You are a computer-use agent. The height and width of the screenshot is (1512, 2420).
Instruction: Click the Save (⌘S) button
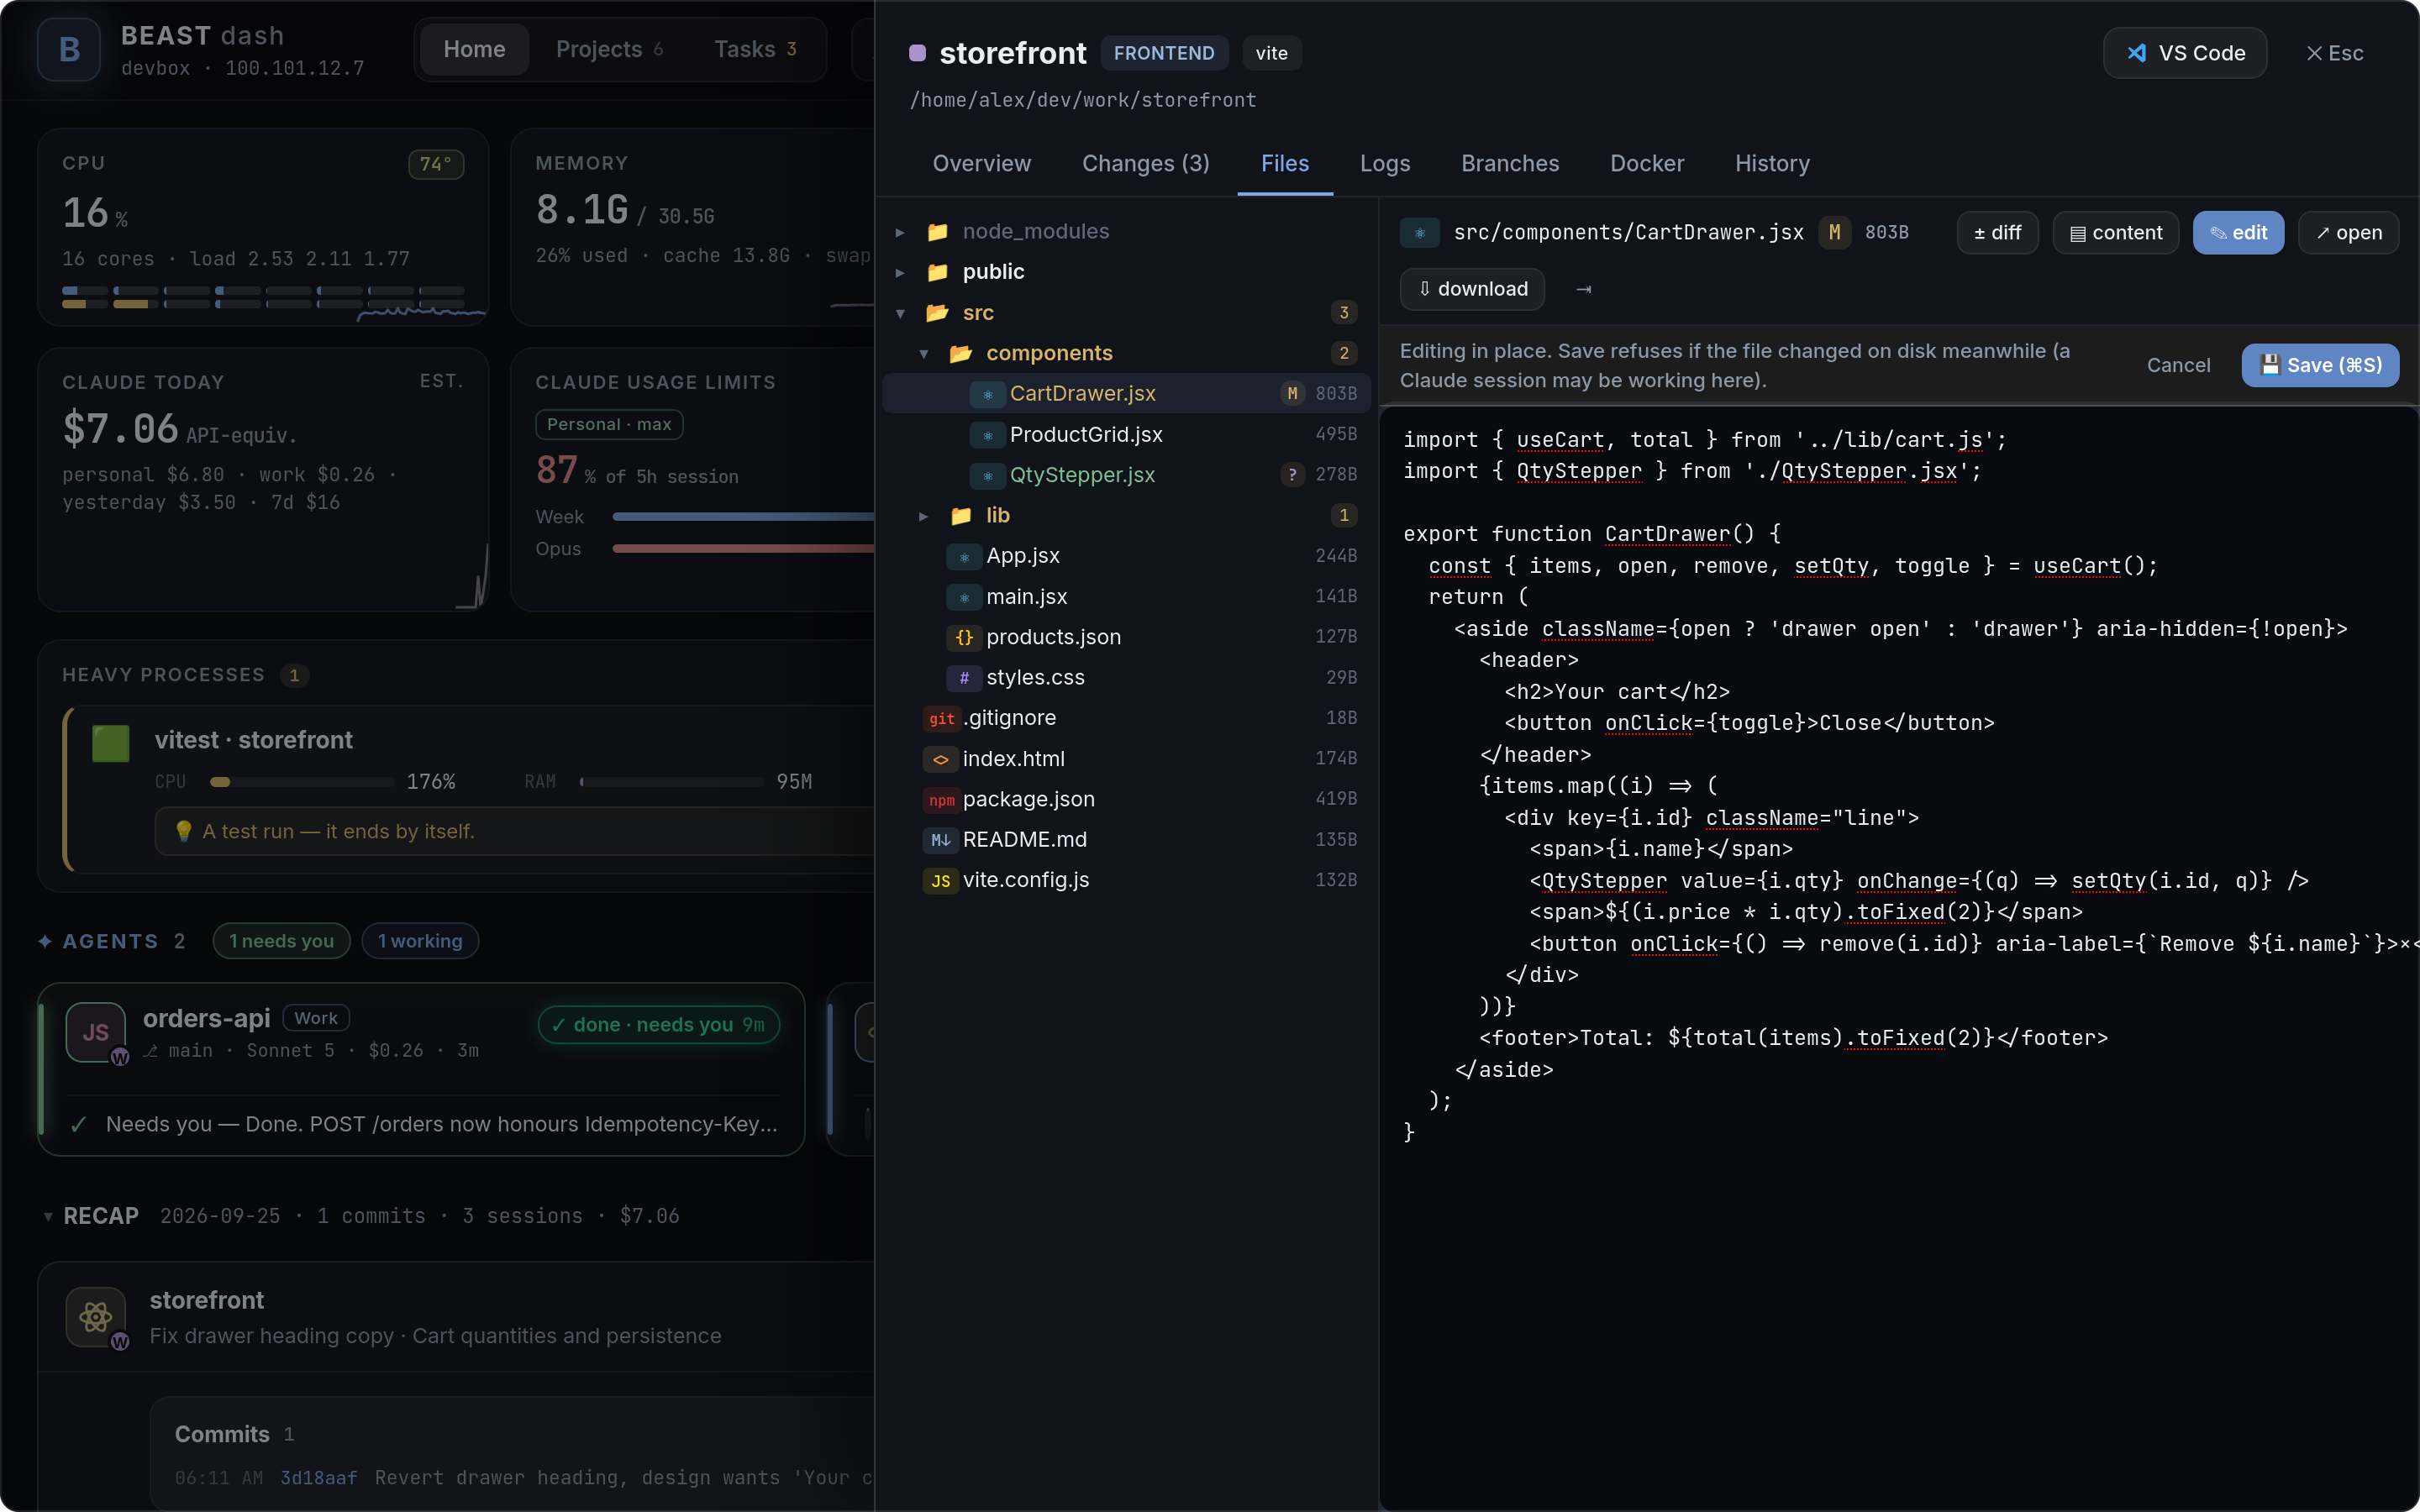[x=2320, y=365]
